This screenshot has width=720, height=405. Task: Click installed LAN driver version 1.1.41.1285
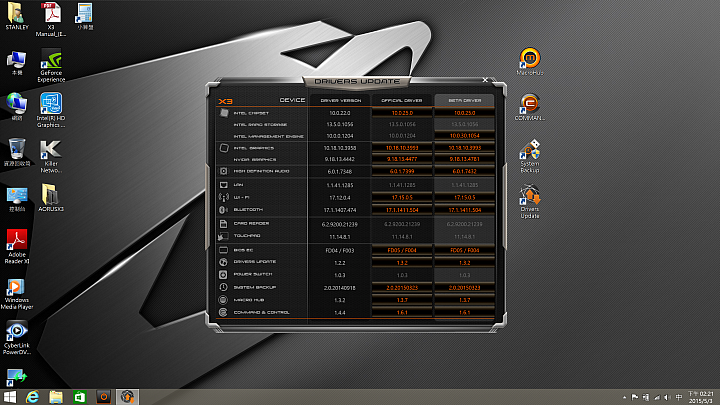[x=340, y=185]
